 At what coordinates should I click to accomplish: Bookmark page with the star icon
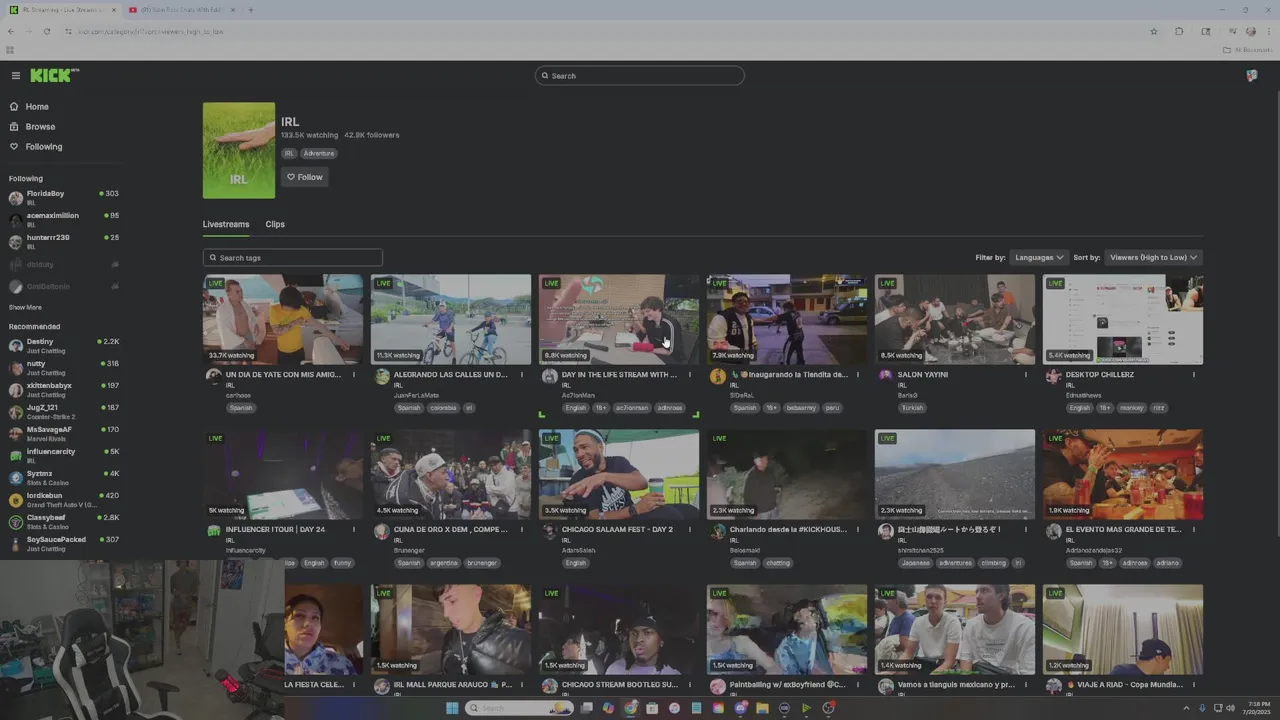click(1154, 31)
